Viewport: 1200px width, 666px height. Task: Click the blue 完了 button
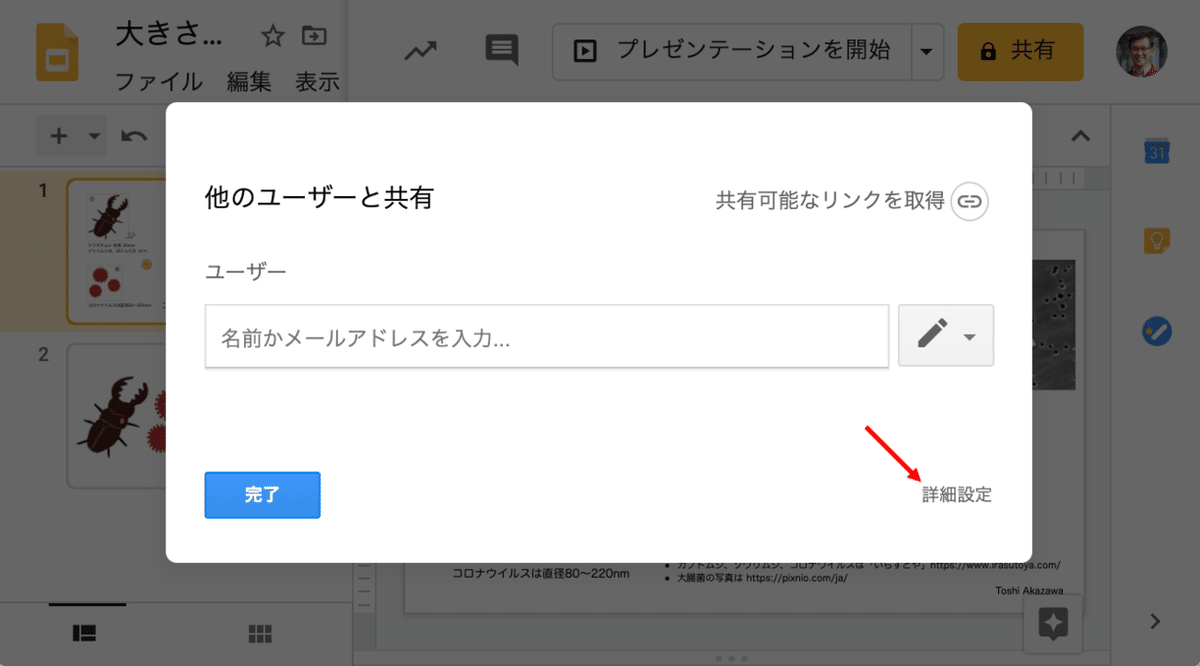(x=262, y=495)
